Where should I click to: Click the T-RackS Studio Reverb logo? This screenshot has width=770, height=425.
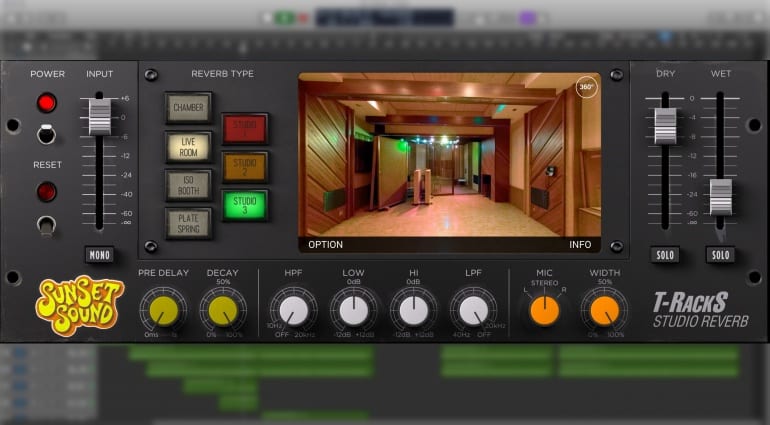coord(700,310)
